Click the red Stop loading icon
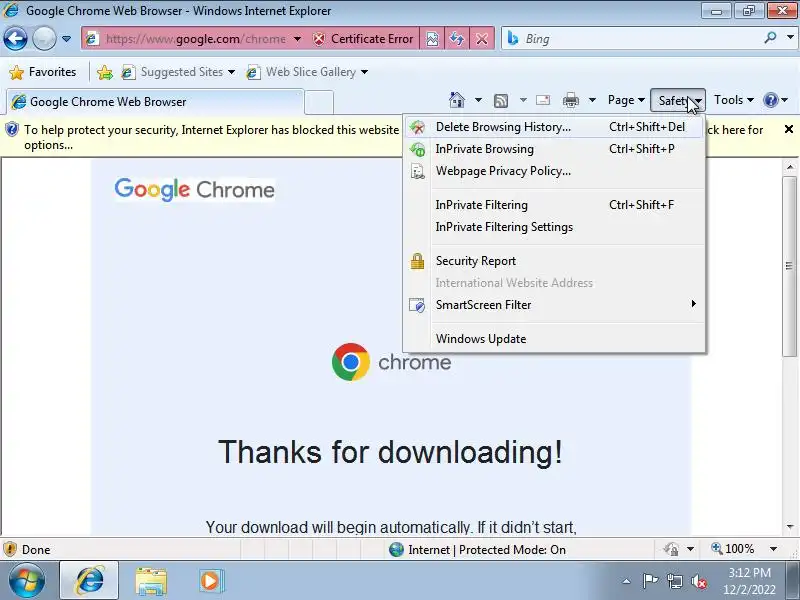800x600 pixels. coord(482,39)
